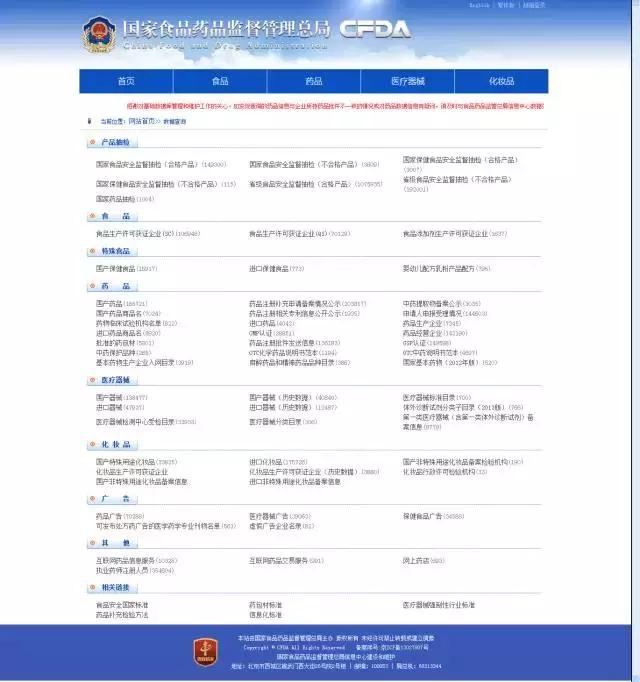Screen dimensions: 640x682
Task: Open the 进口化妆品 link
Action: [278, 462]
